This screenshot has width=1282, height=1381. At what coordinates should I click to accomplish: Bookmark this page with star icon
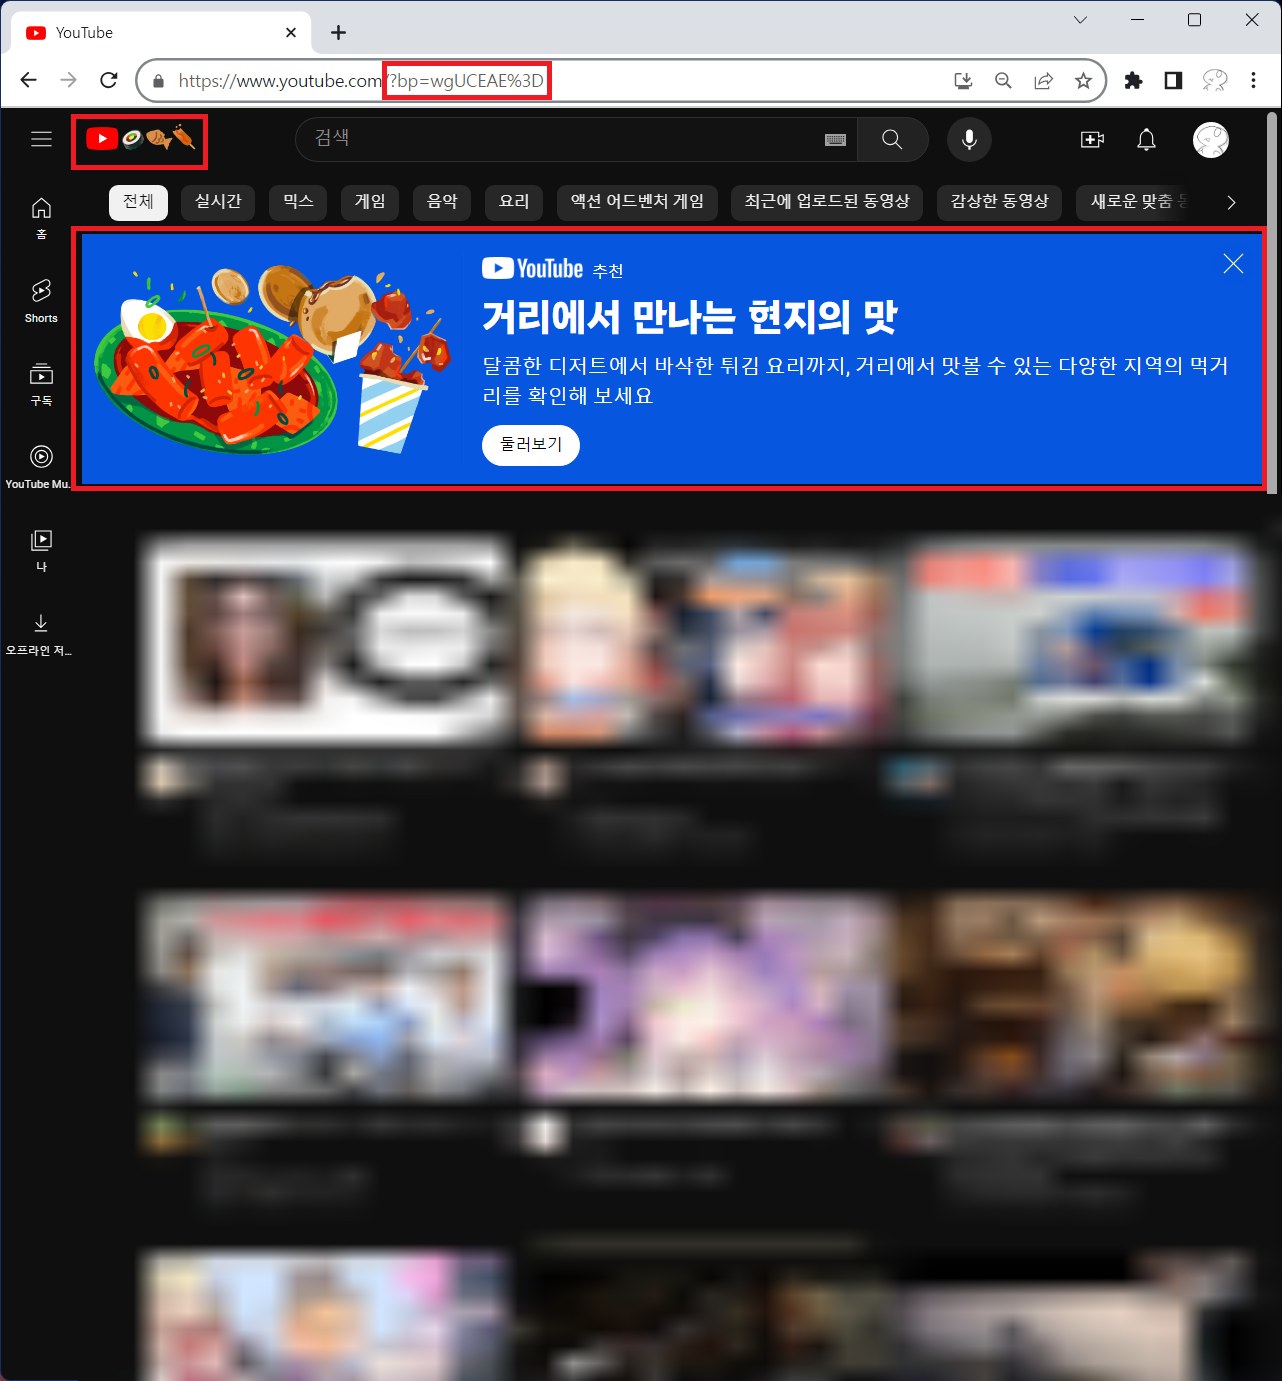(x=1083, y=81)
